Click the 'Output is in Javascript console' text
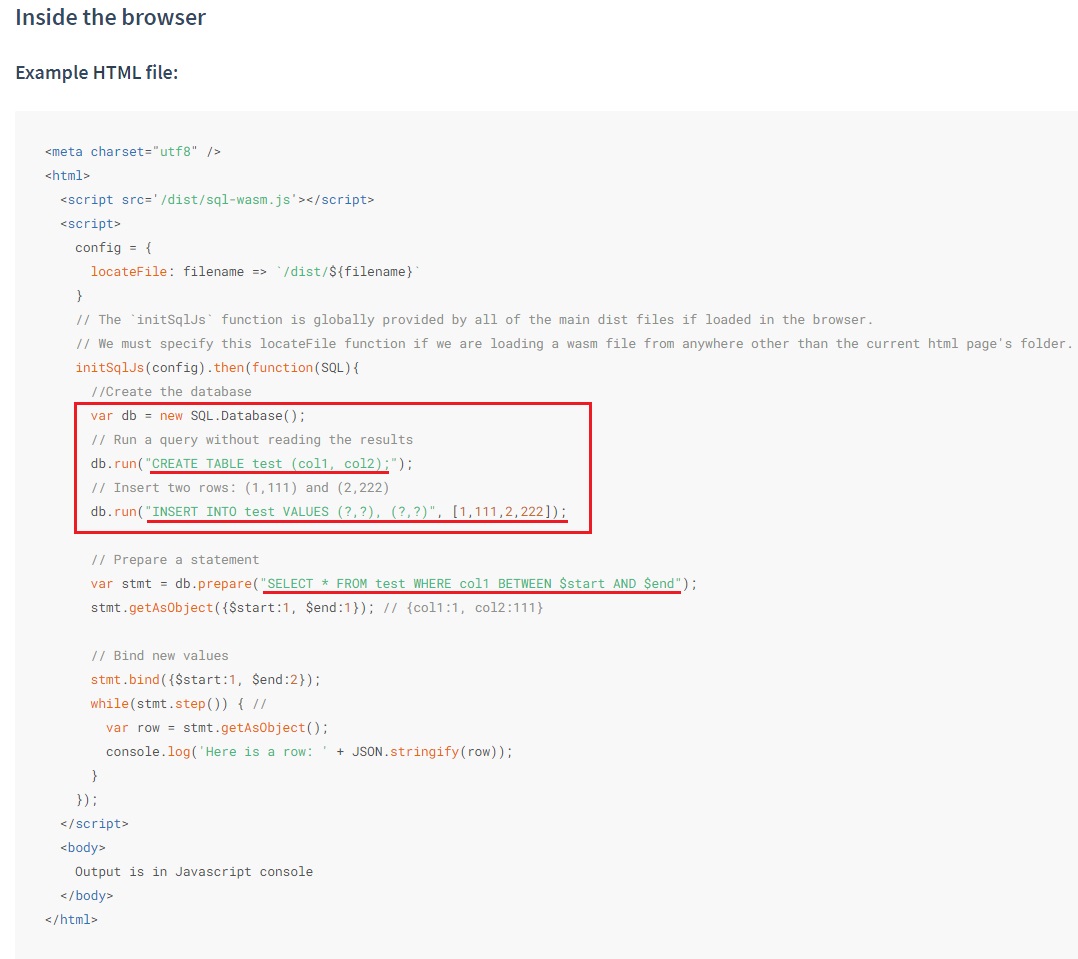 [194, 872]
